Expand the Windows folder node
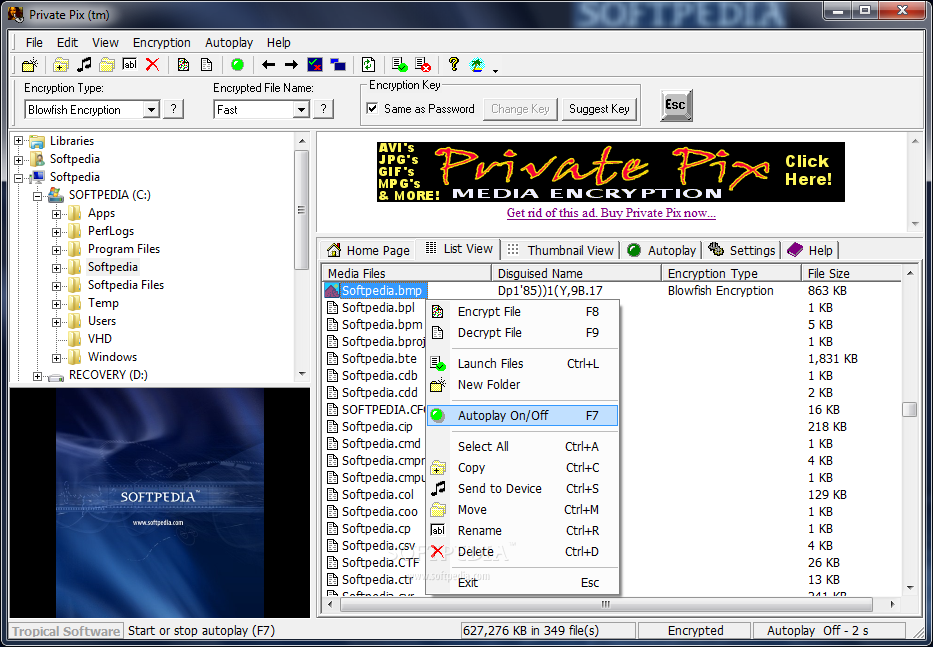Image resolution: width=933 pixels, height=647 pixels. (x=57, y=358)
